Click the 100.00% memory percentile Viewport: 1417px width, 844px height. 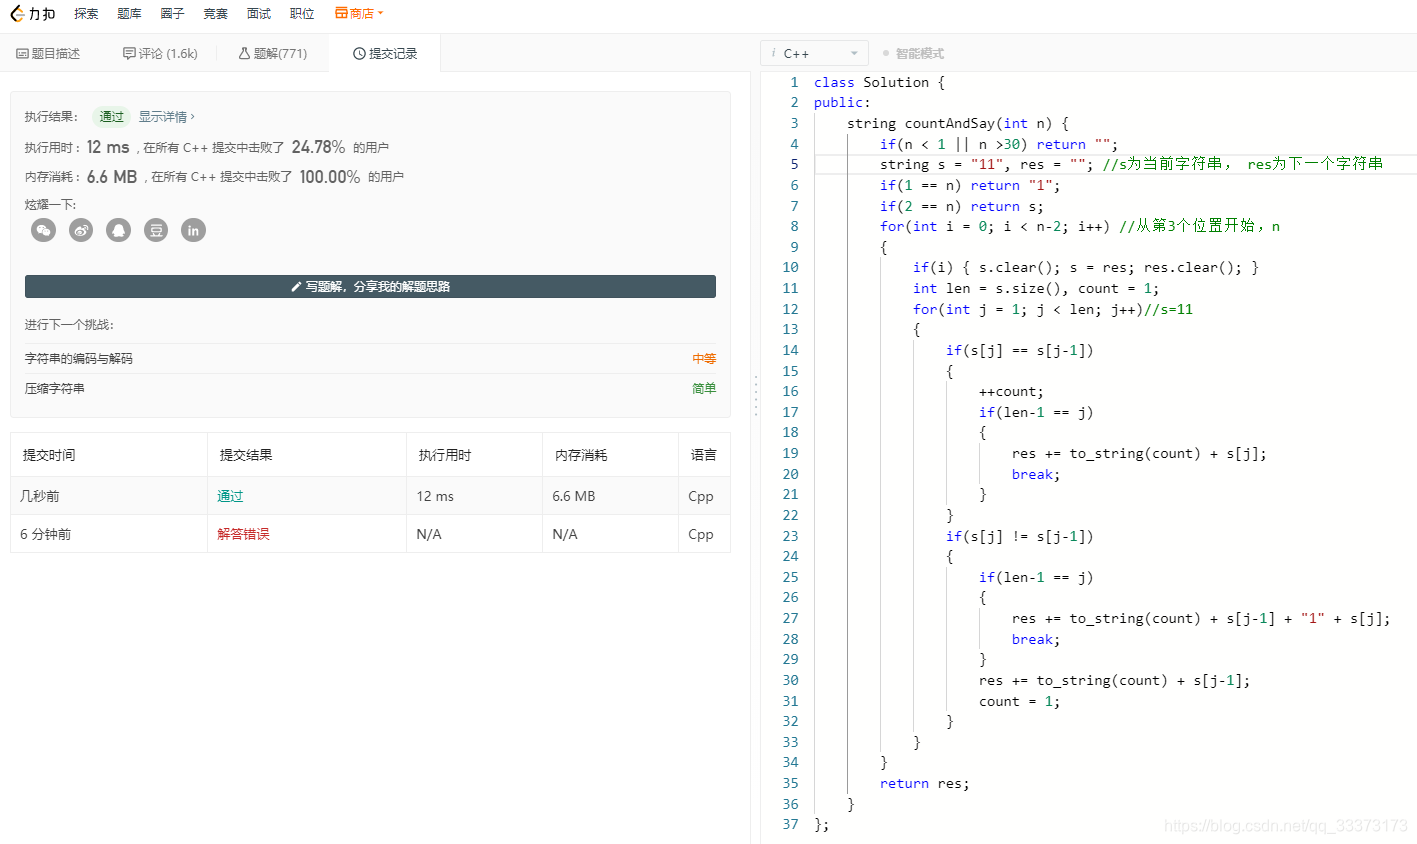click(x=330, y=176)
